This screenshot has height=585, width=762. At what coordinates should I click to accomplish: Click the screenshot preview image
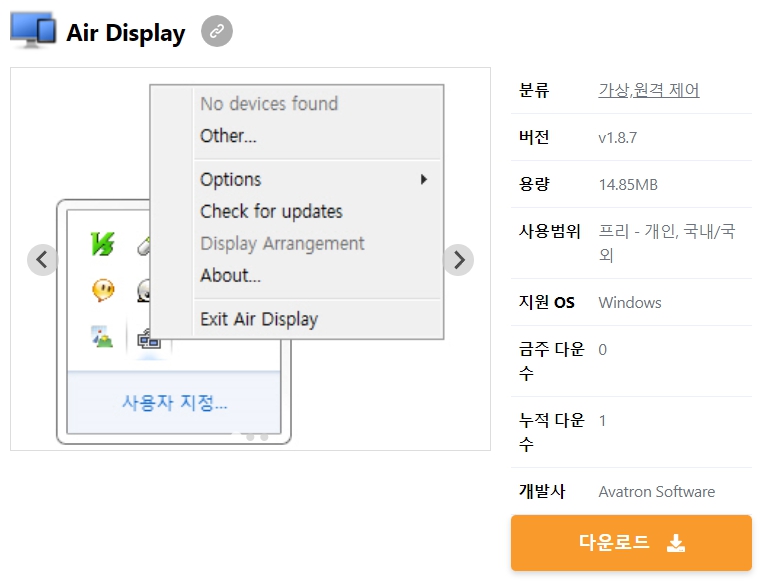tap(250, 259)
